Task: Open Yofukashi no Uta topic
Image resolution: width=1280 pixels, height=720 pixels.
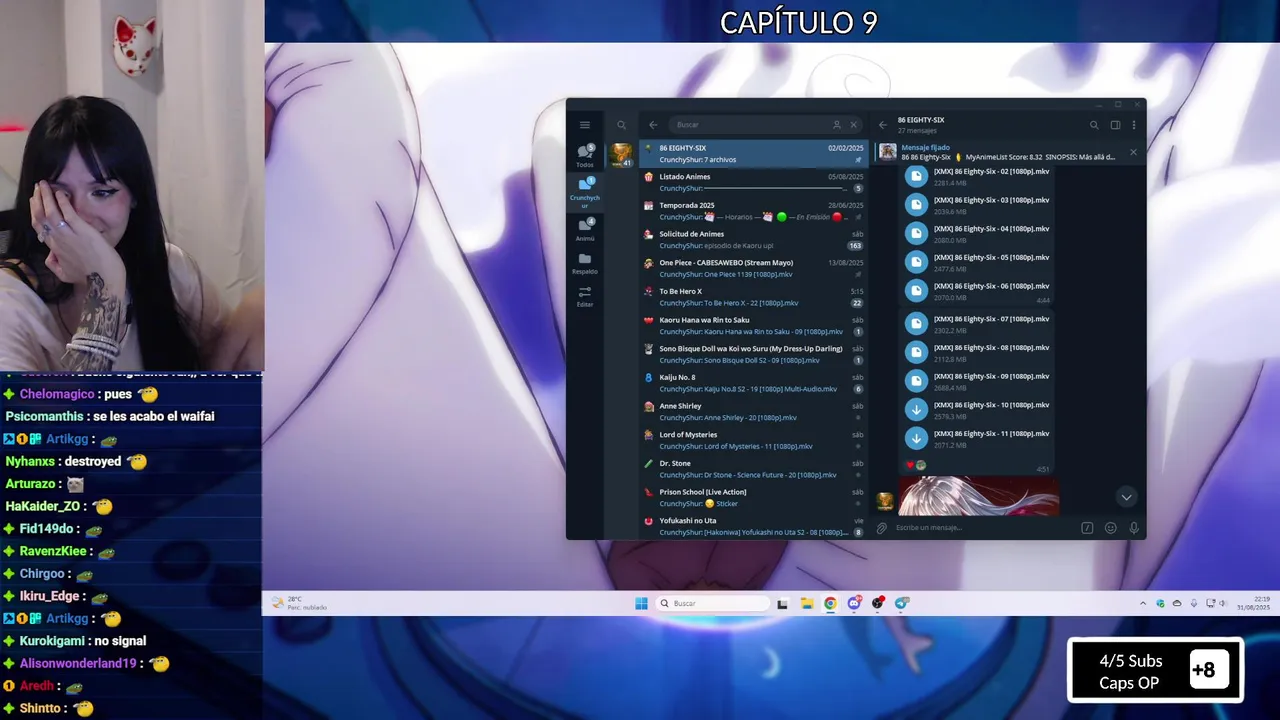Action: (754, 526)
